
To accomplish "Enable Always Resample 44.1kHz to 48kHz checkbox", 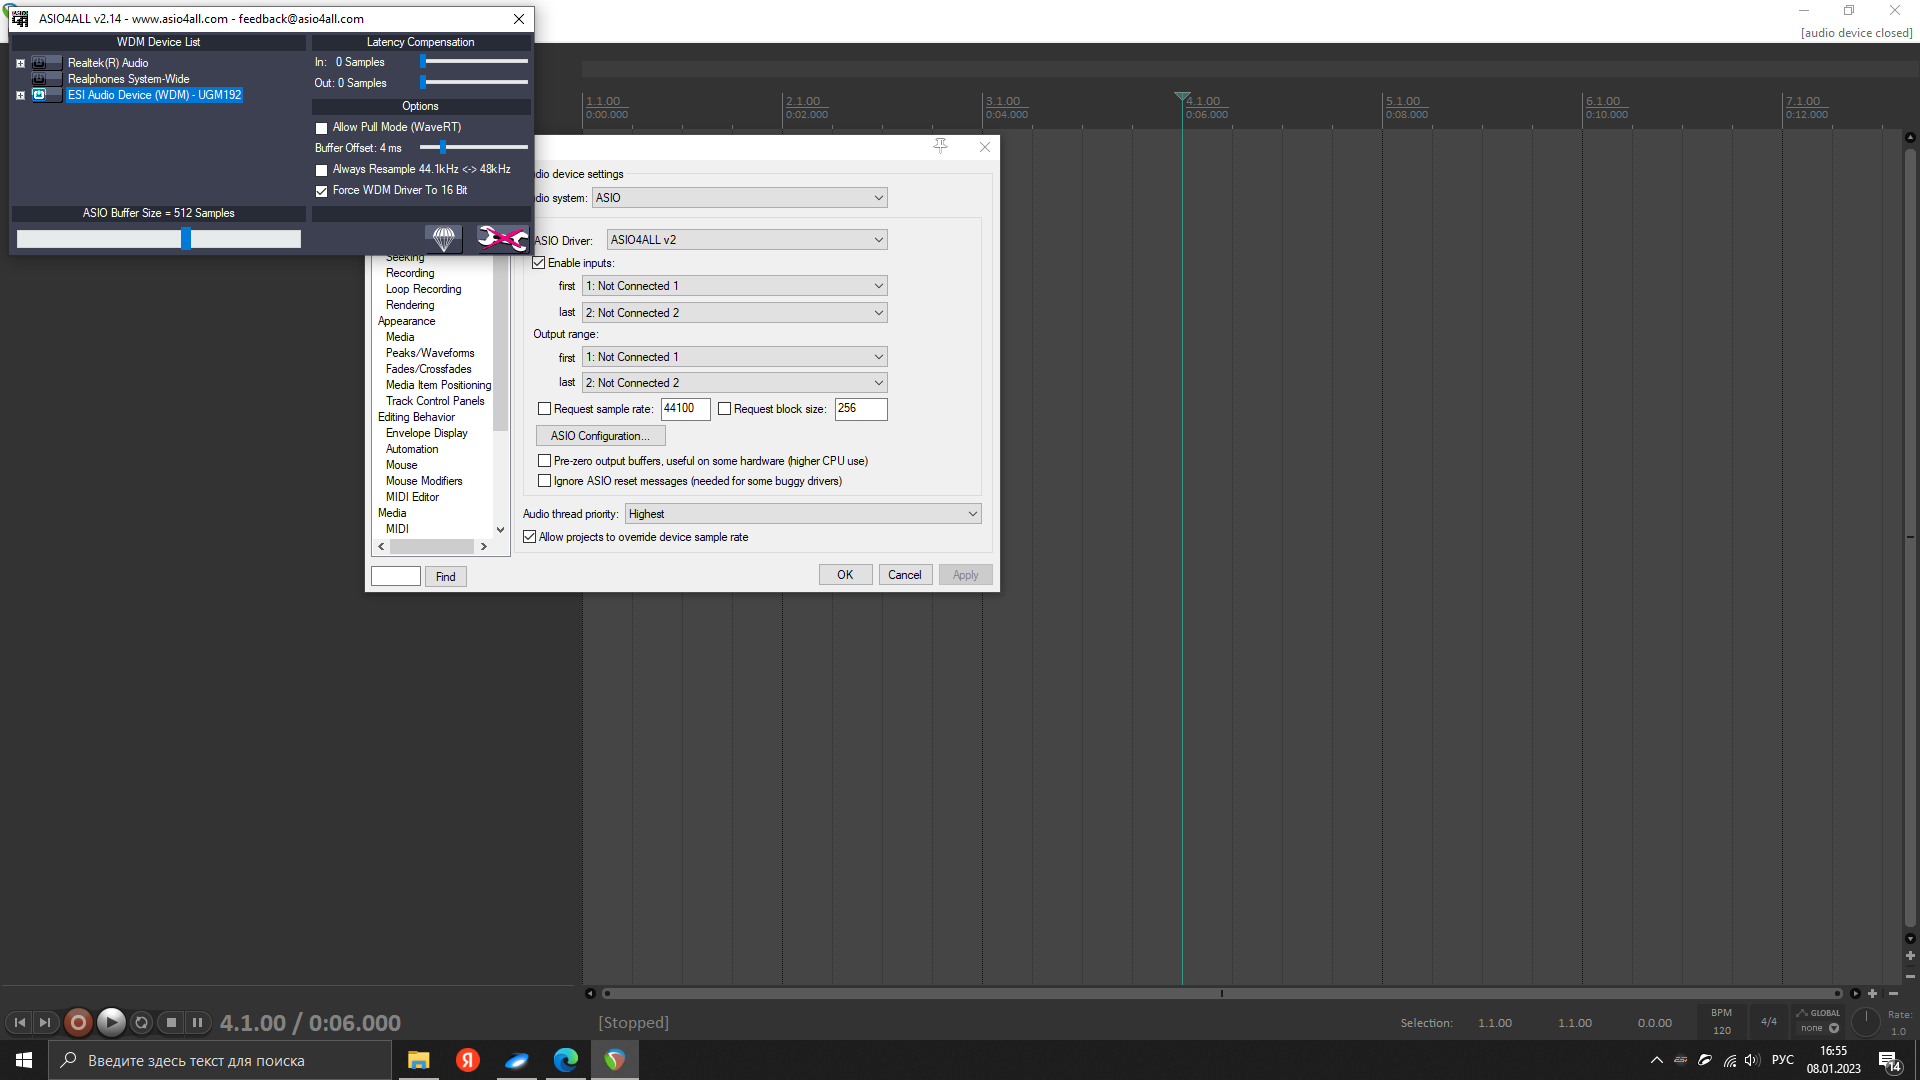I will point(322,170).
